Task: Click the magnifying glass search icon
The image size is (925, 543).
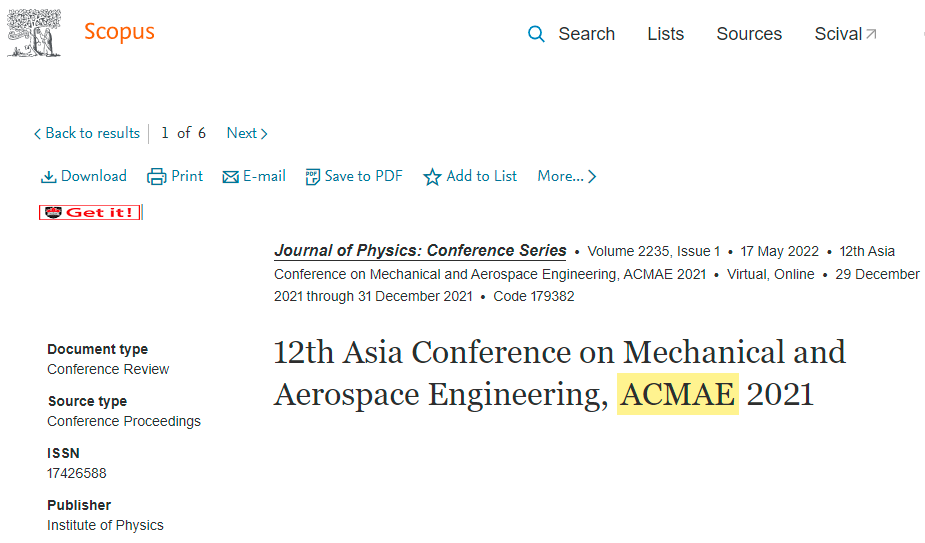Action: pos(536,34)
